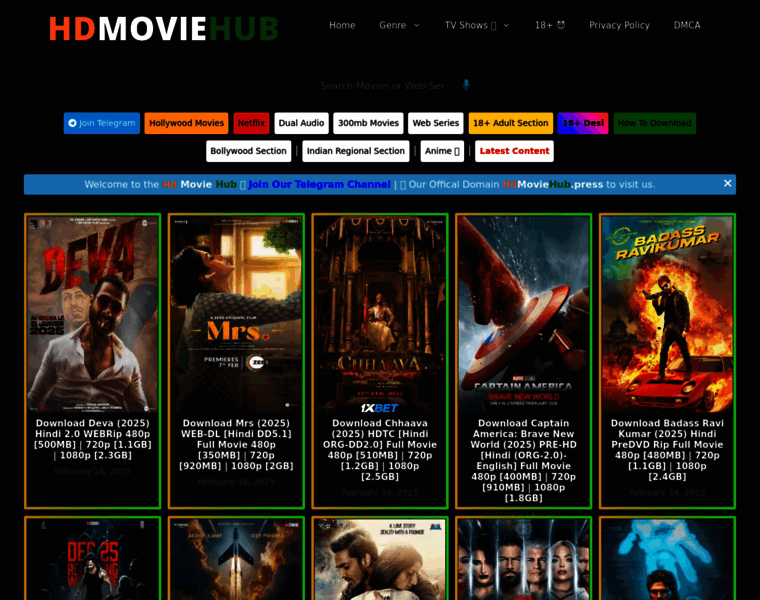Screen dimensions: 760x600
Task: Open the 18+ Desi gradient button
Action: [x=583, y=123]
